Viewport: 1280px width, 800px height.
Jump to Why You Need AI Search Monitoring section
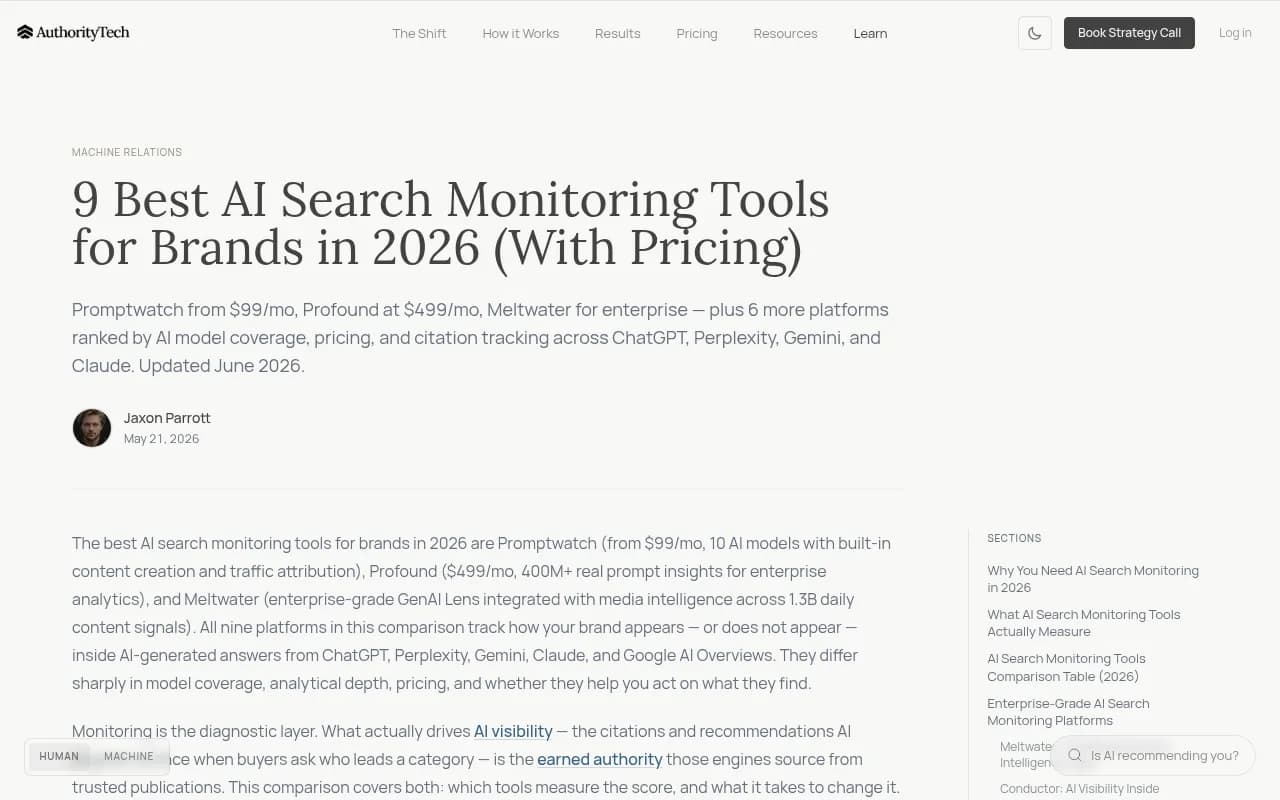1093,579
